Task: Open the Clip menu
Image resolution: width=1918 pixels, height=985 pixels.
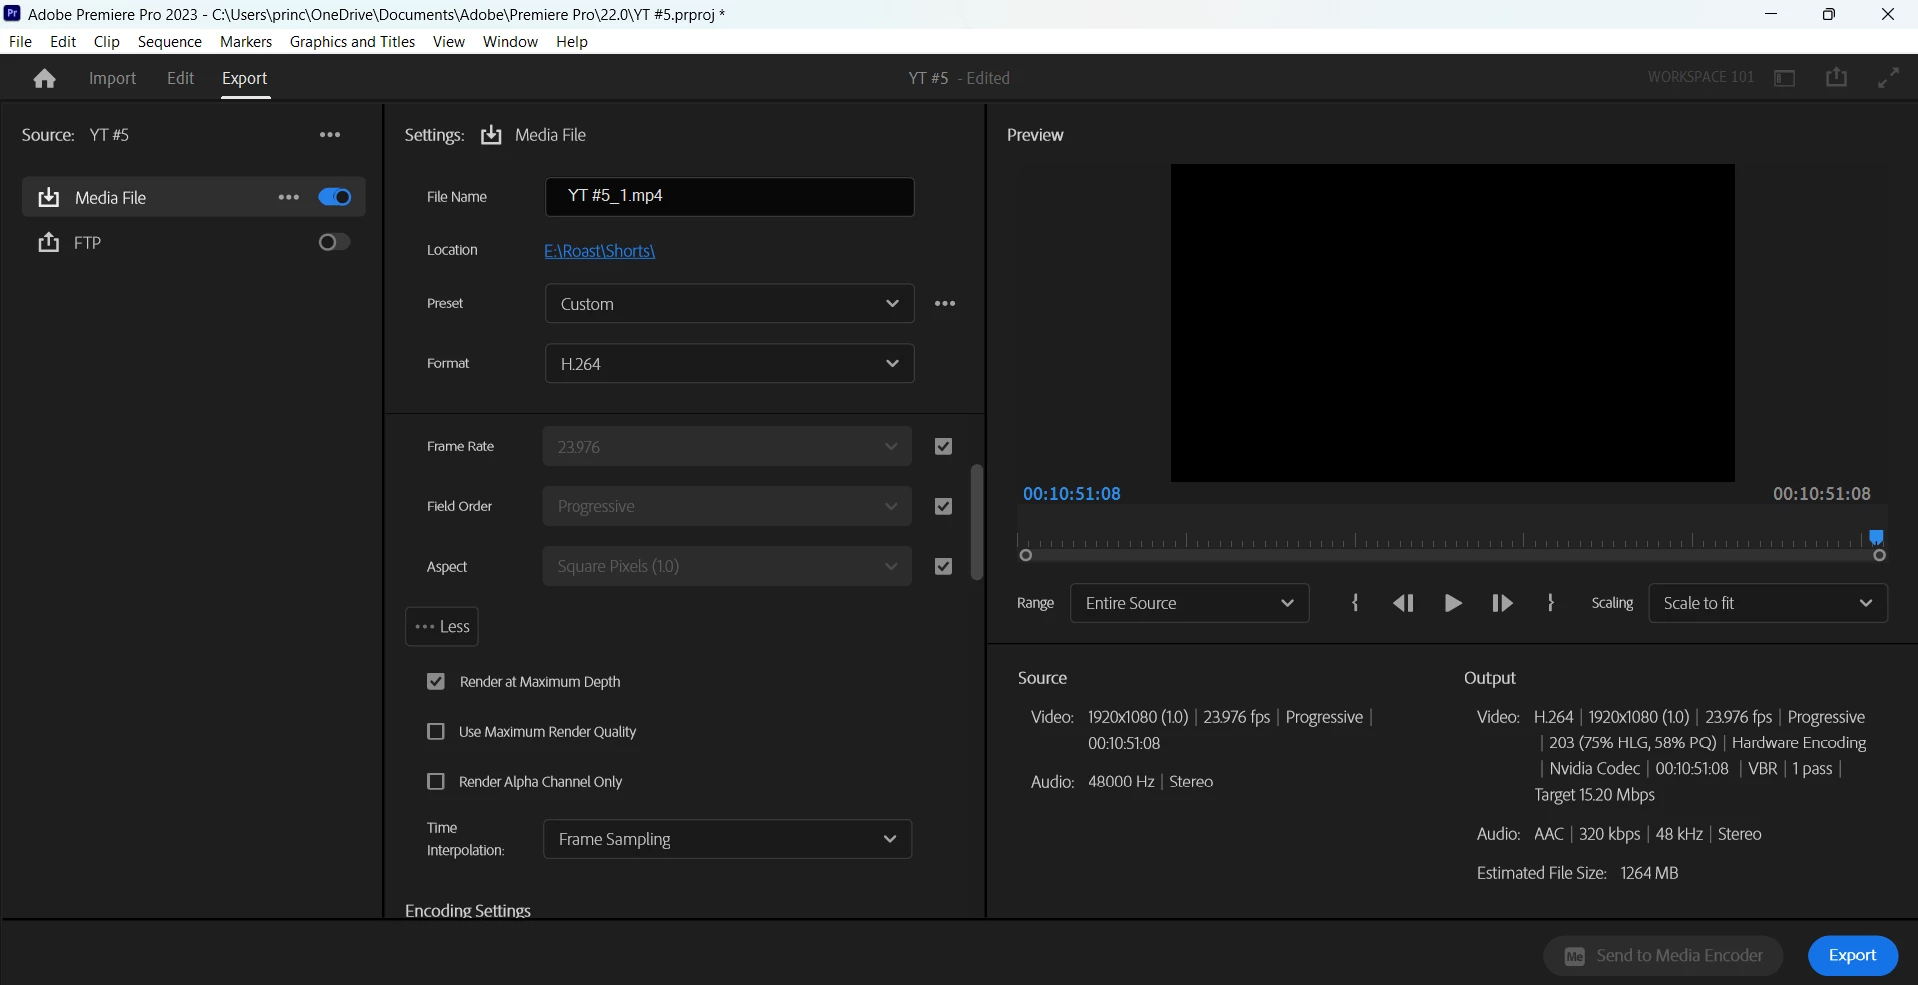Action: 107,42
